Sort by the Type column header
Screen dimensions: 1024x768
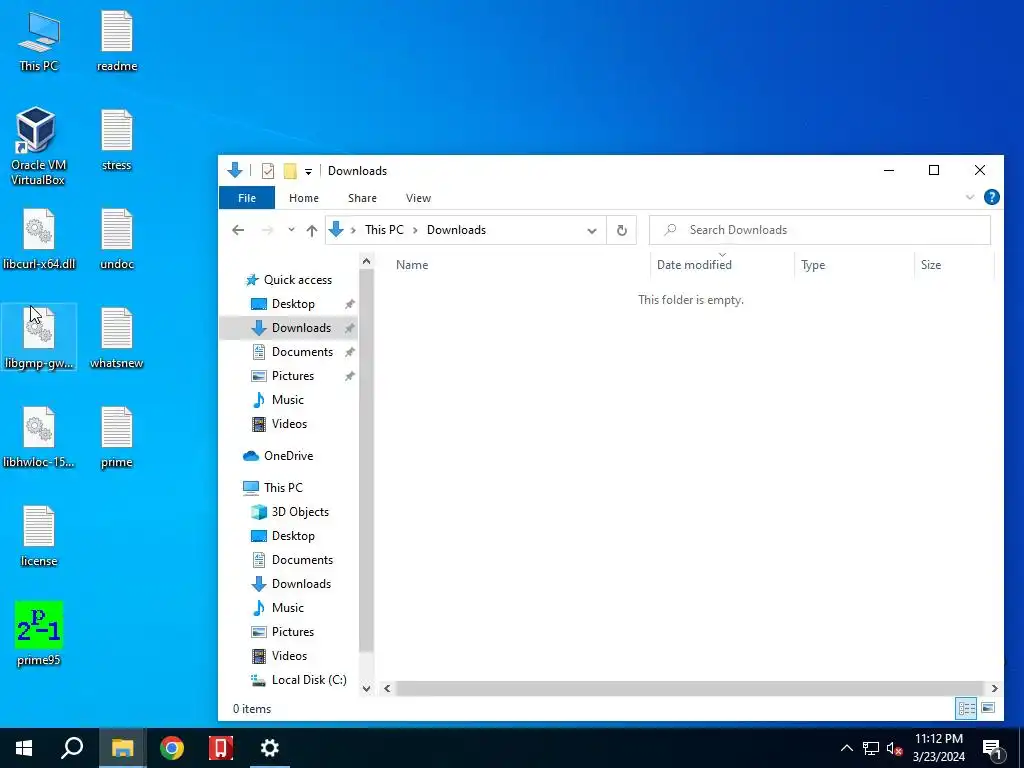click(x=854, y=264)
